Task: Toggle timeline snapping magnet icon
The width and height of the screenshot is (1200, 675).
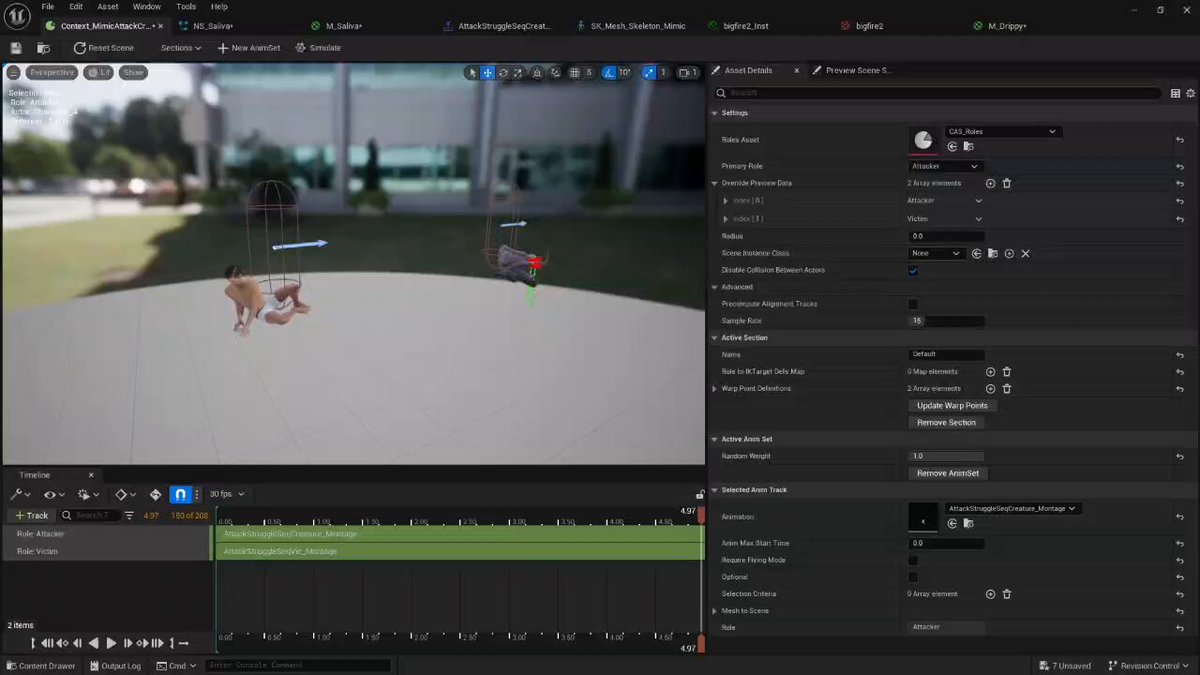Action: (180, 494)
